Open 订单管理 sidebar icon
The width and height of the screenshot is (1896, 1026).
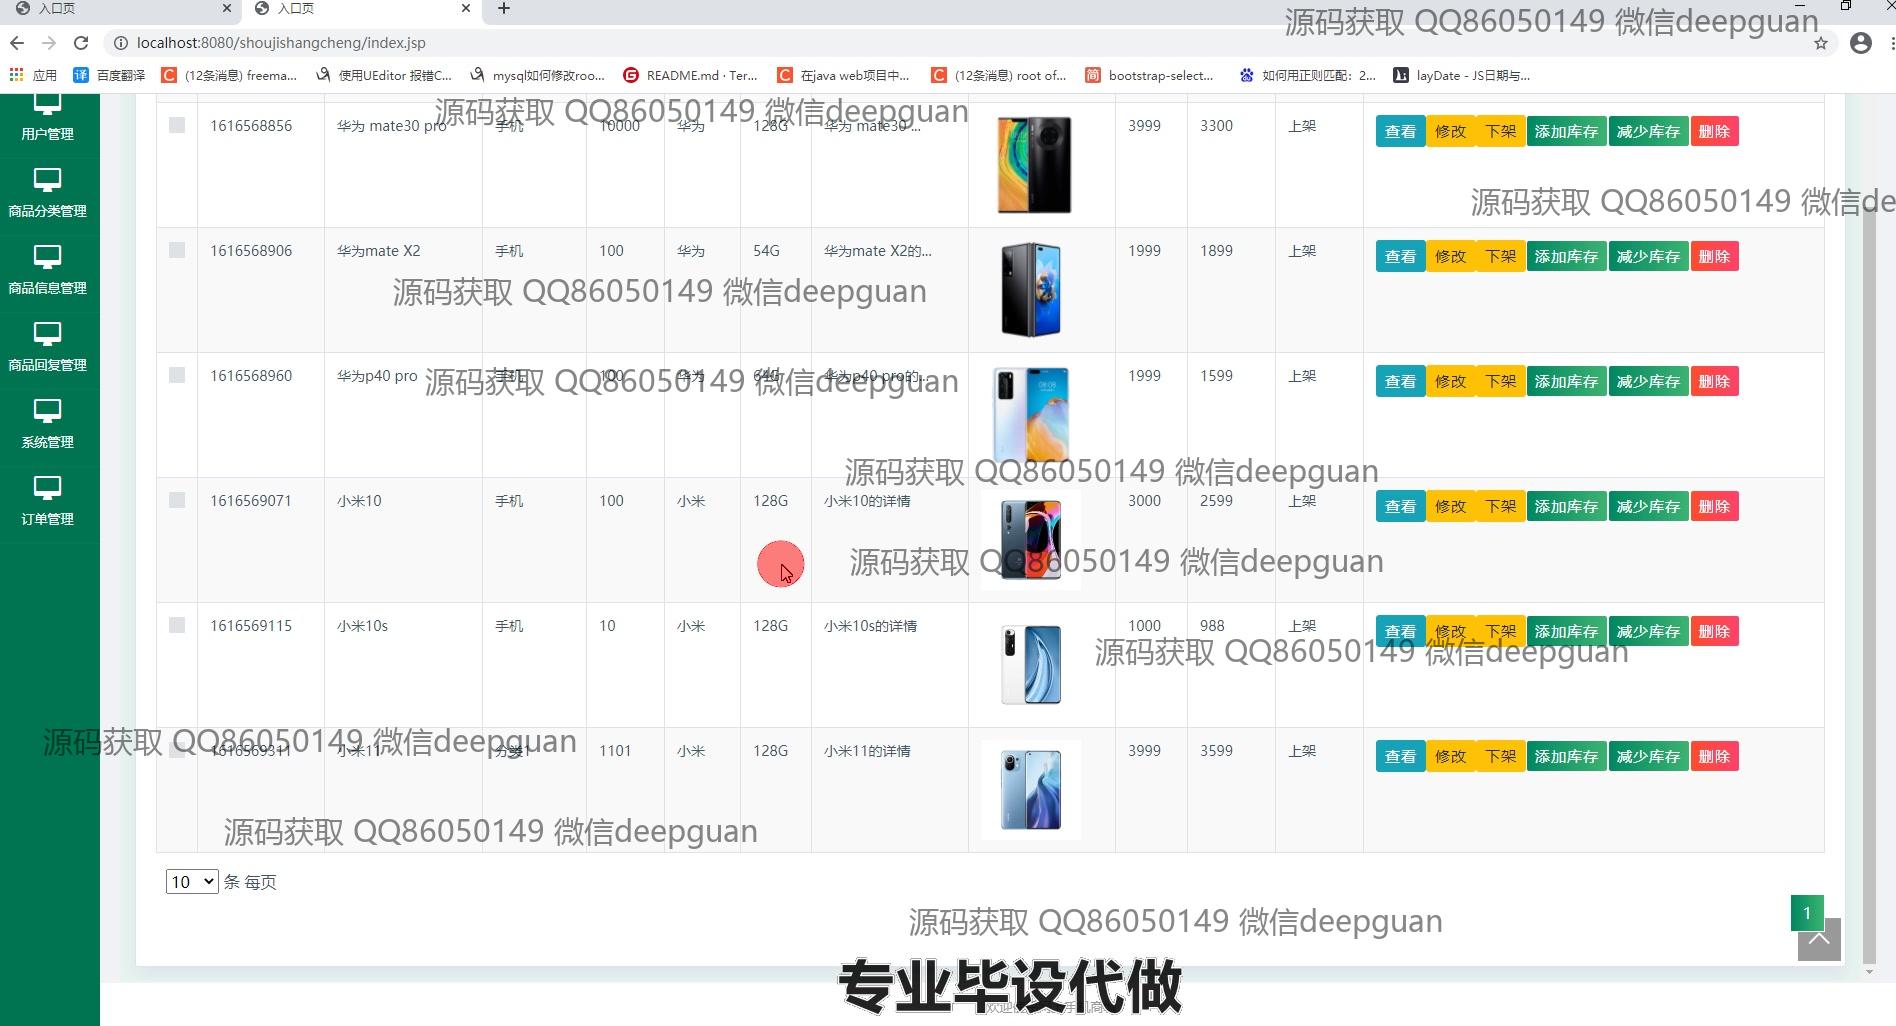pyautogui.click(x=47, y=499)
